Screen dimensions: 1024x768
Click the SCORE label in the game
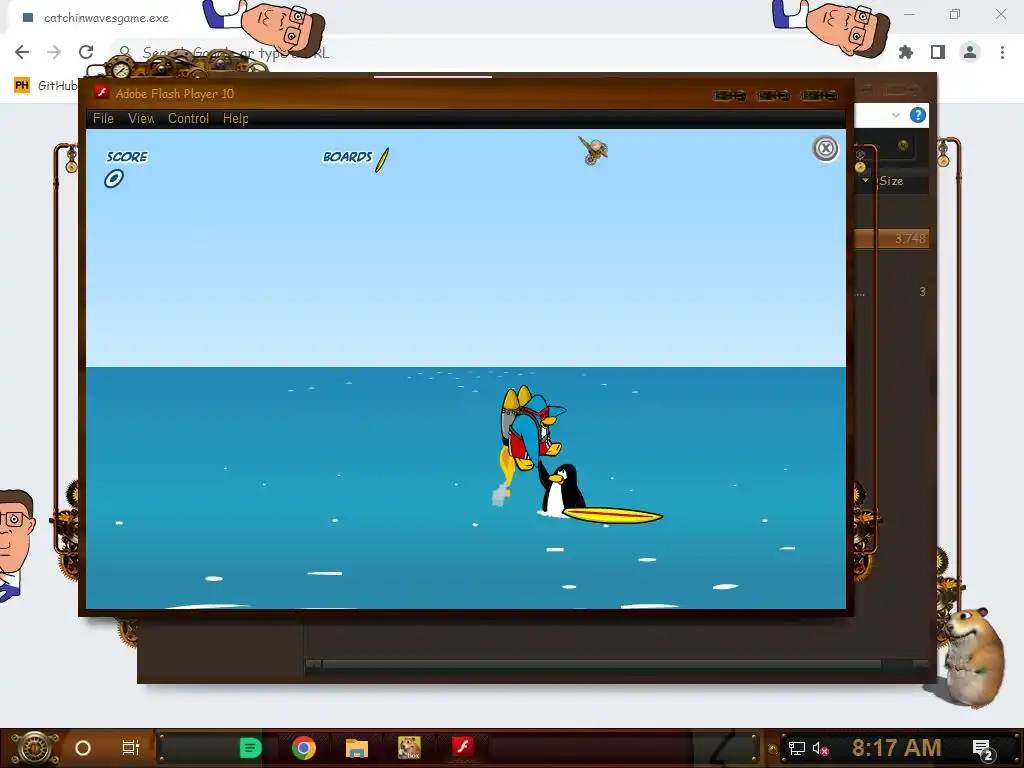pyautogui.click(x=127, y=157)
